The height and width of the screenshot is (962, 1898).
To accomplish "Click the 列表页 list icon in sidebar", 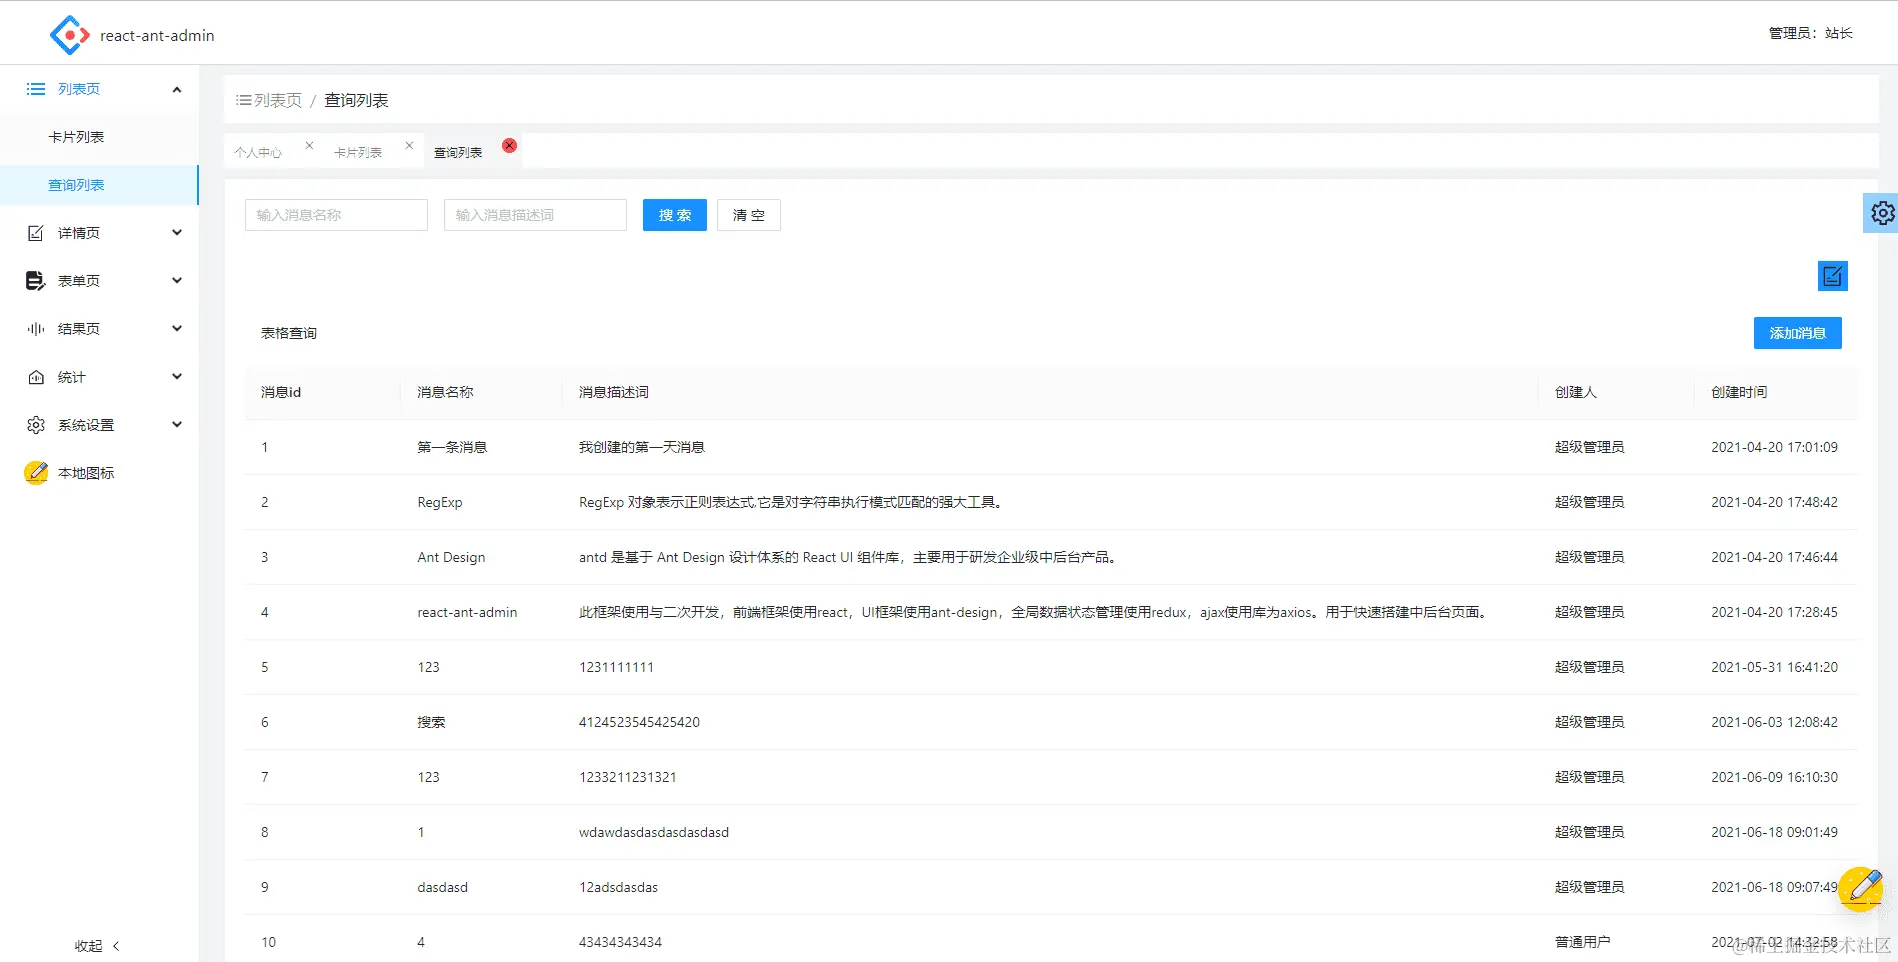I will coord(34,88).
